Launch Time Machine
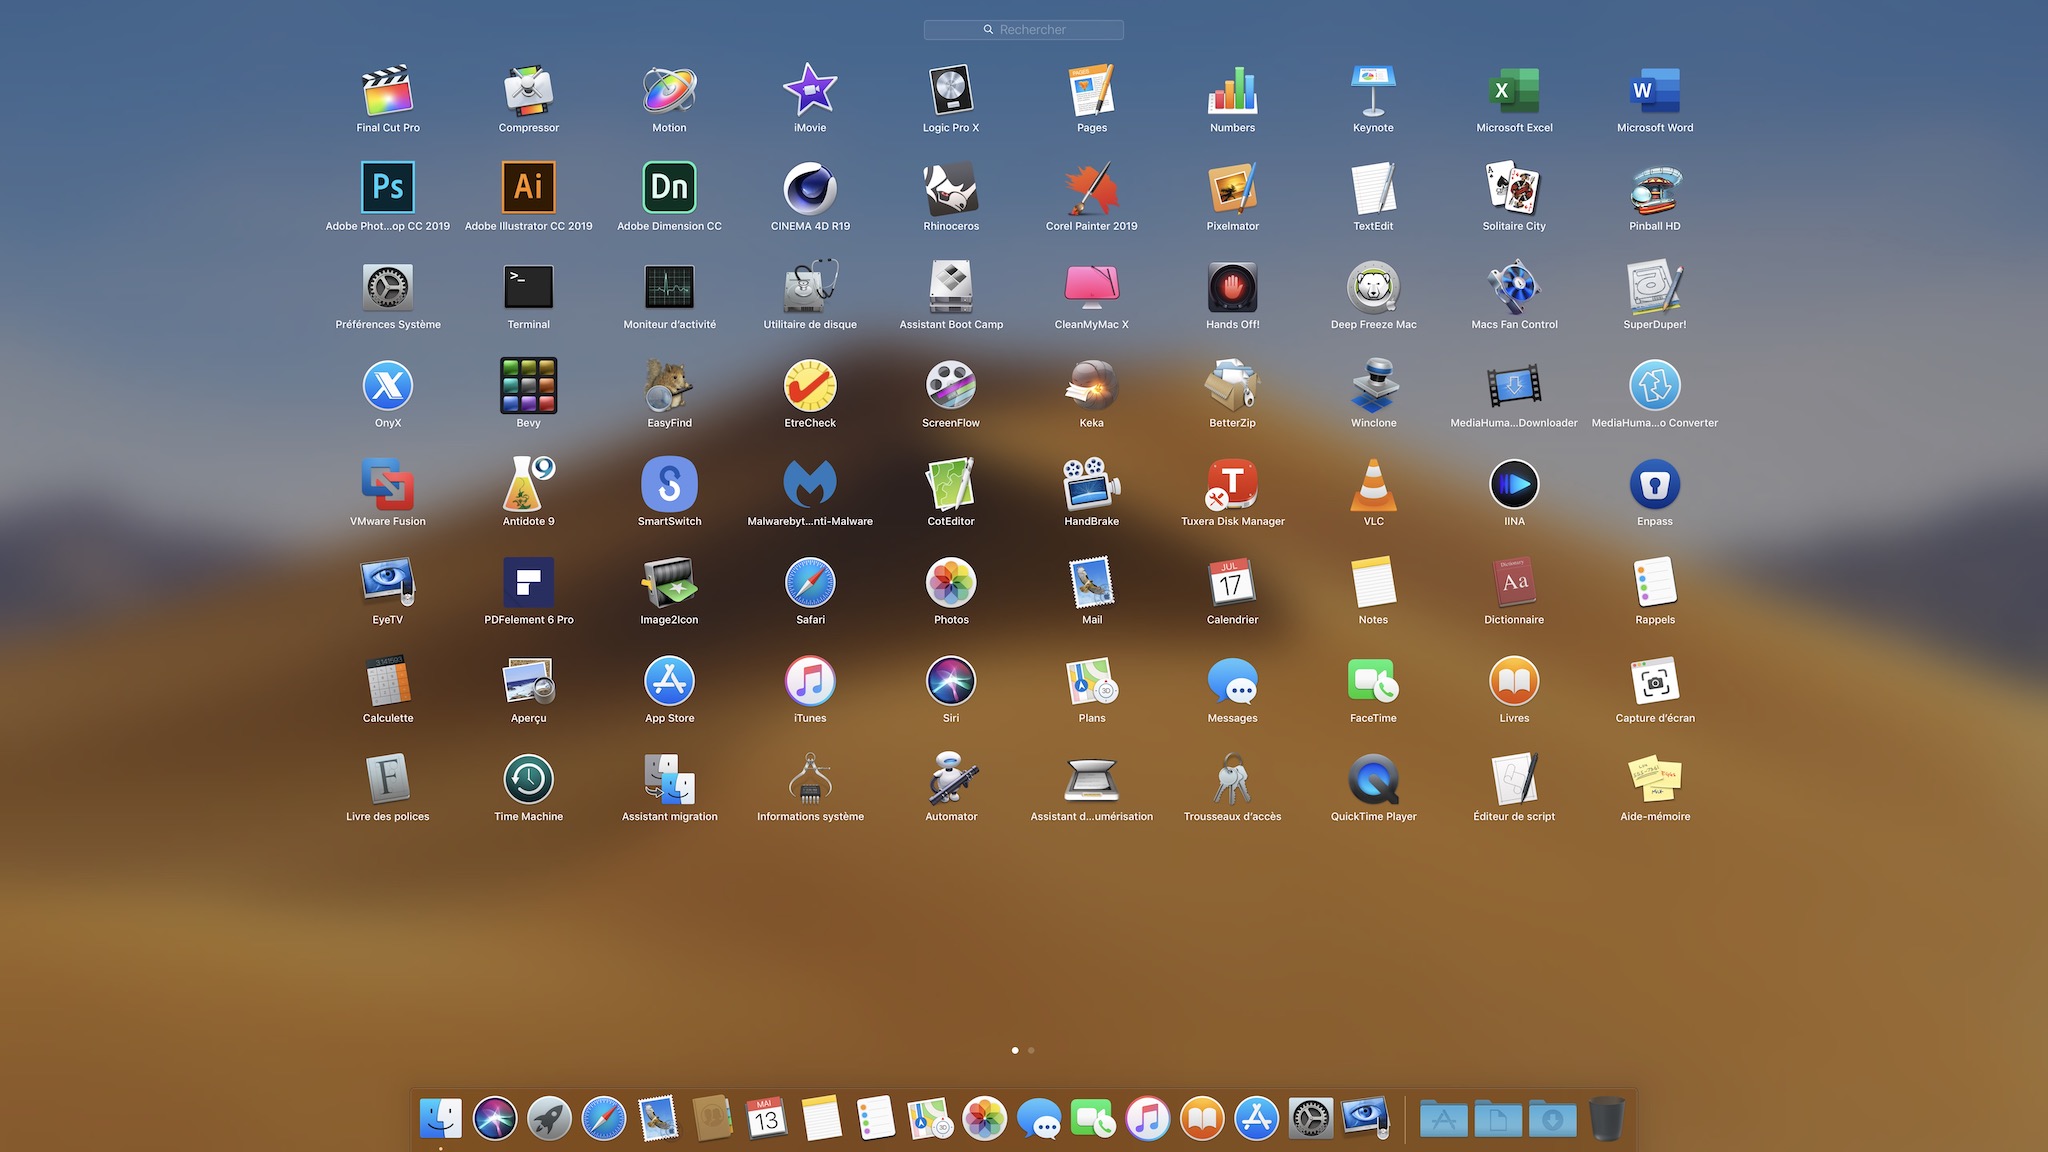 tap(529, 779)
